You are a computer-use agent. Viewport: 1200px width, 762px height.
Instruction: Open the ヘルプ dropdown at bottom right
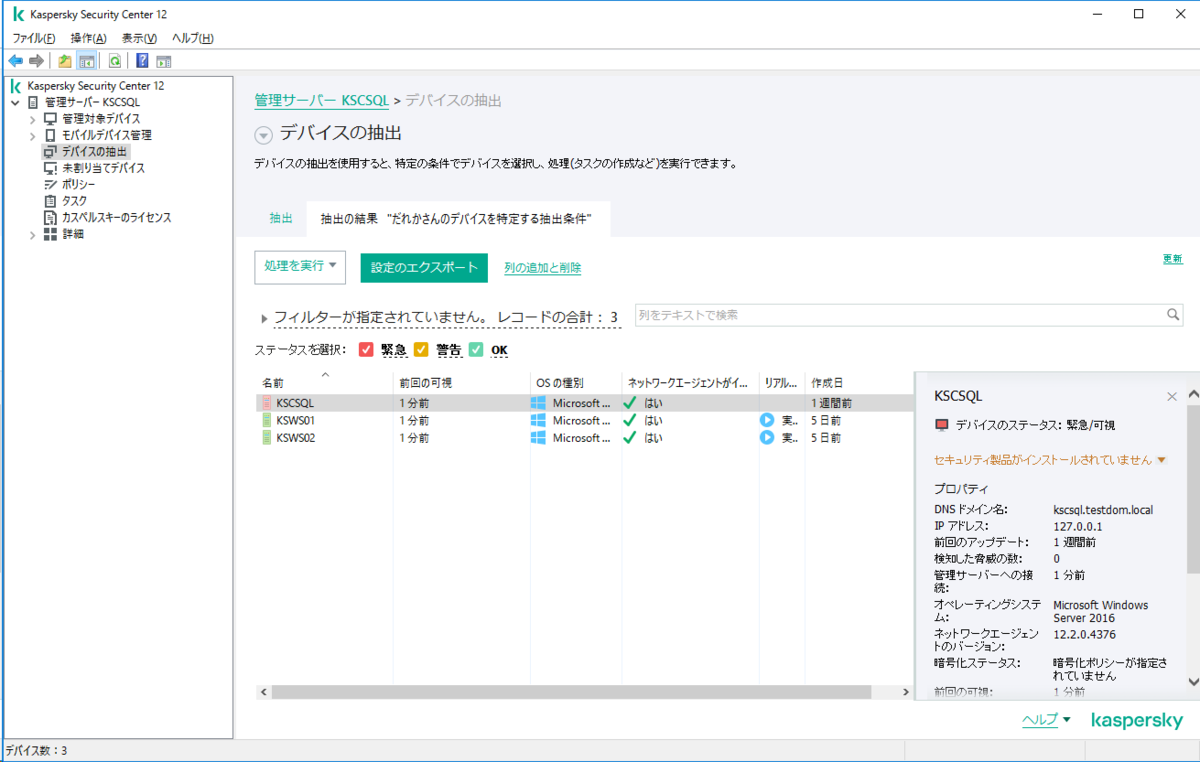tap(1046, 719)
